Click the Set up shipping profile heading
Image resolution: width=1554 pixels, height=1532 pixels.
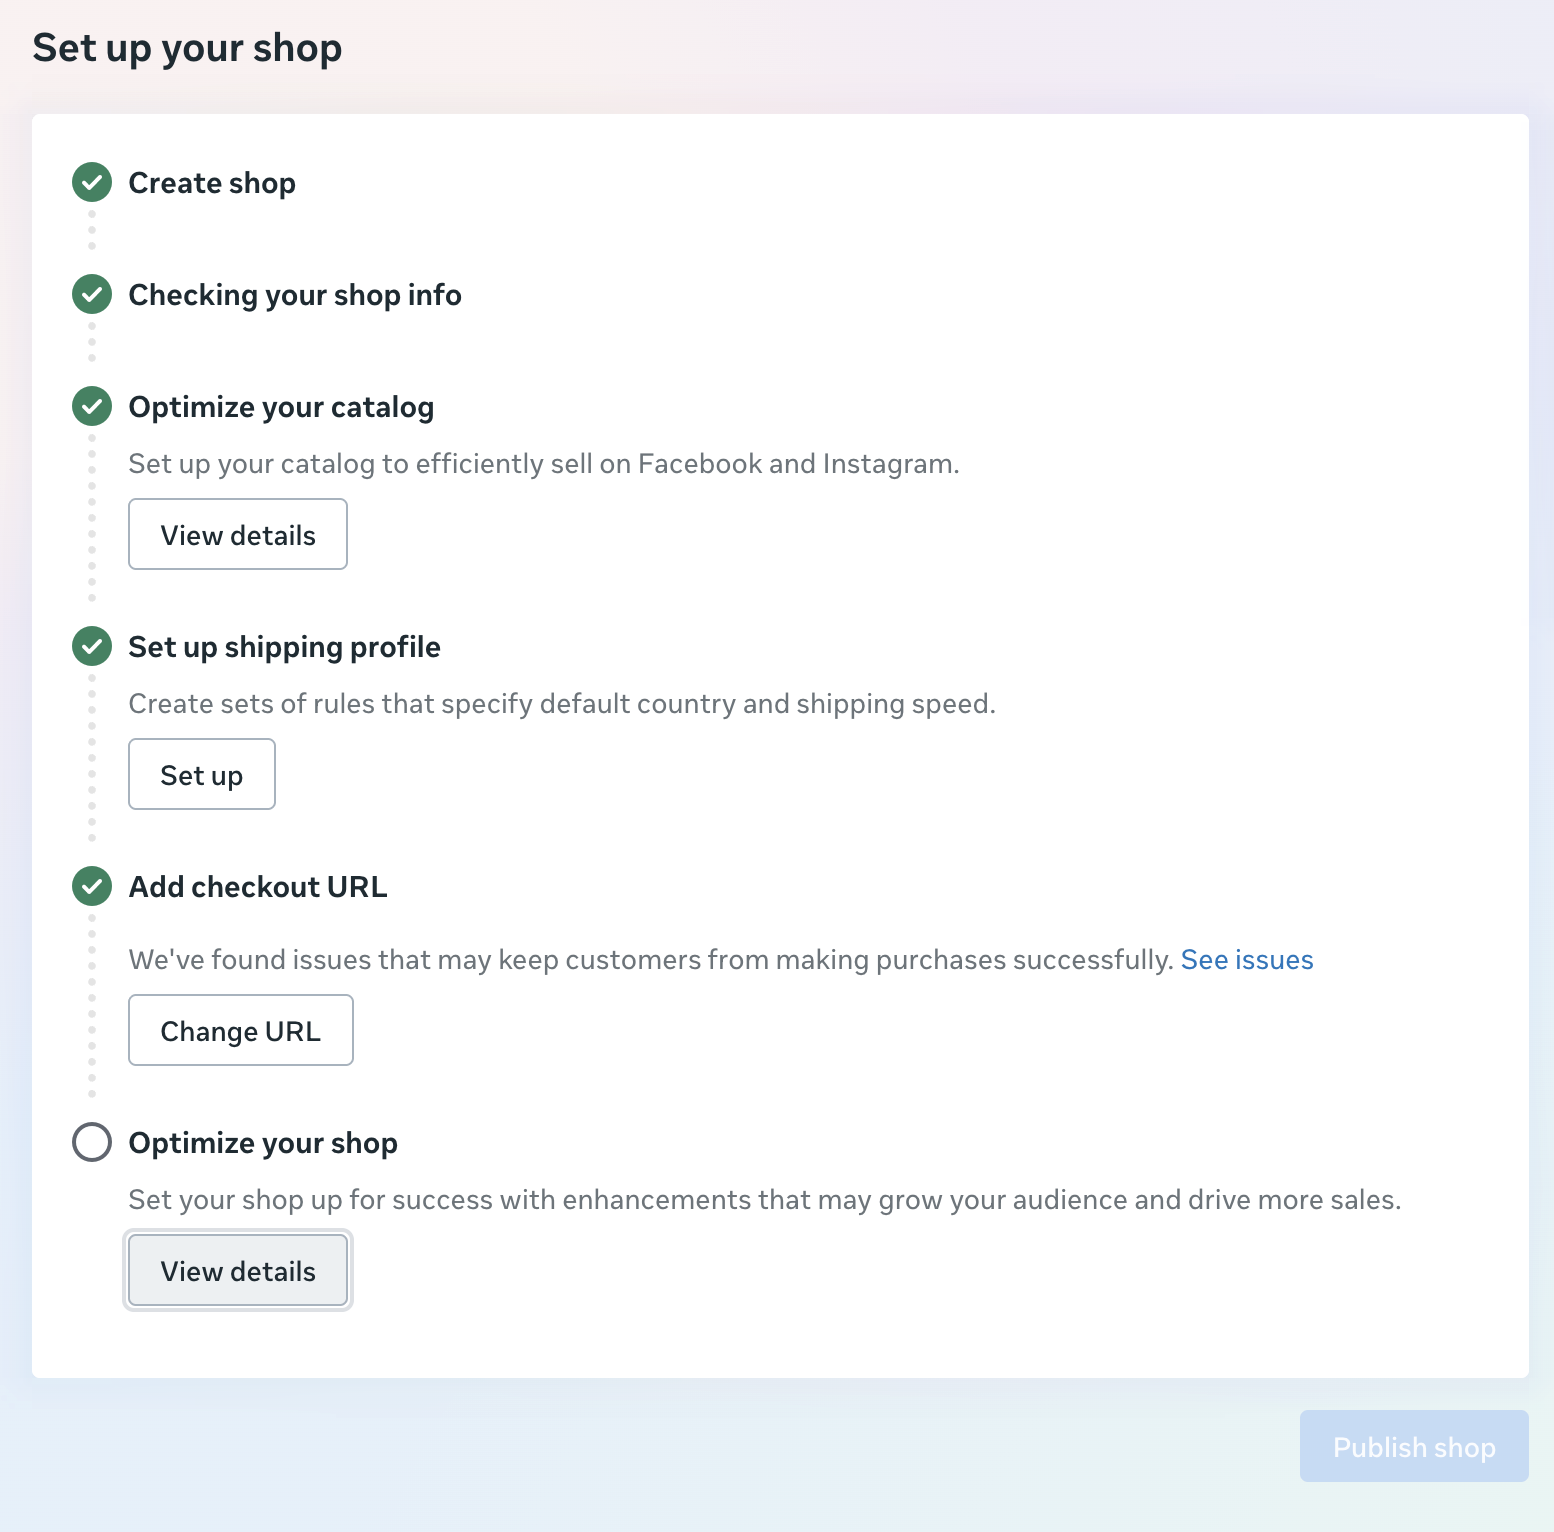(x=284, y=647)
